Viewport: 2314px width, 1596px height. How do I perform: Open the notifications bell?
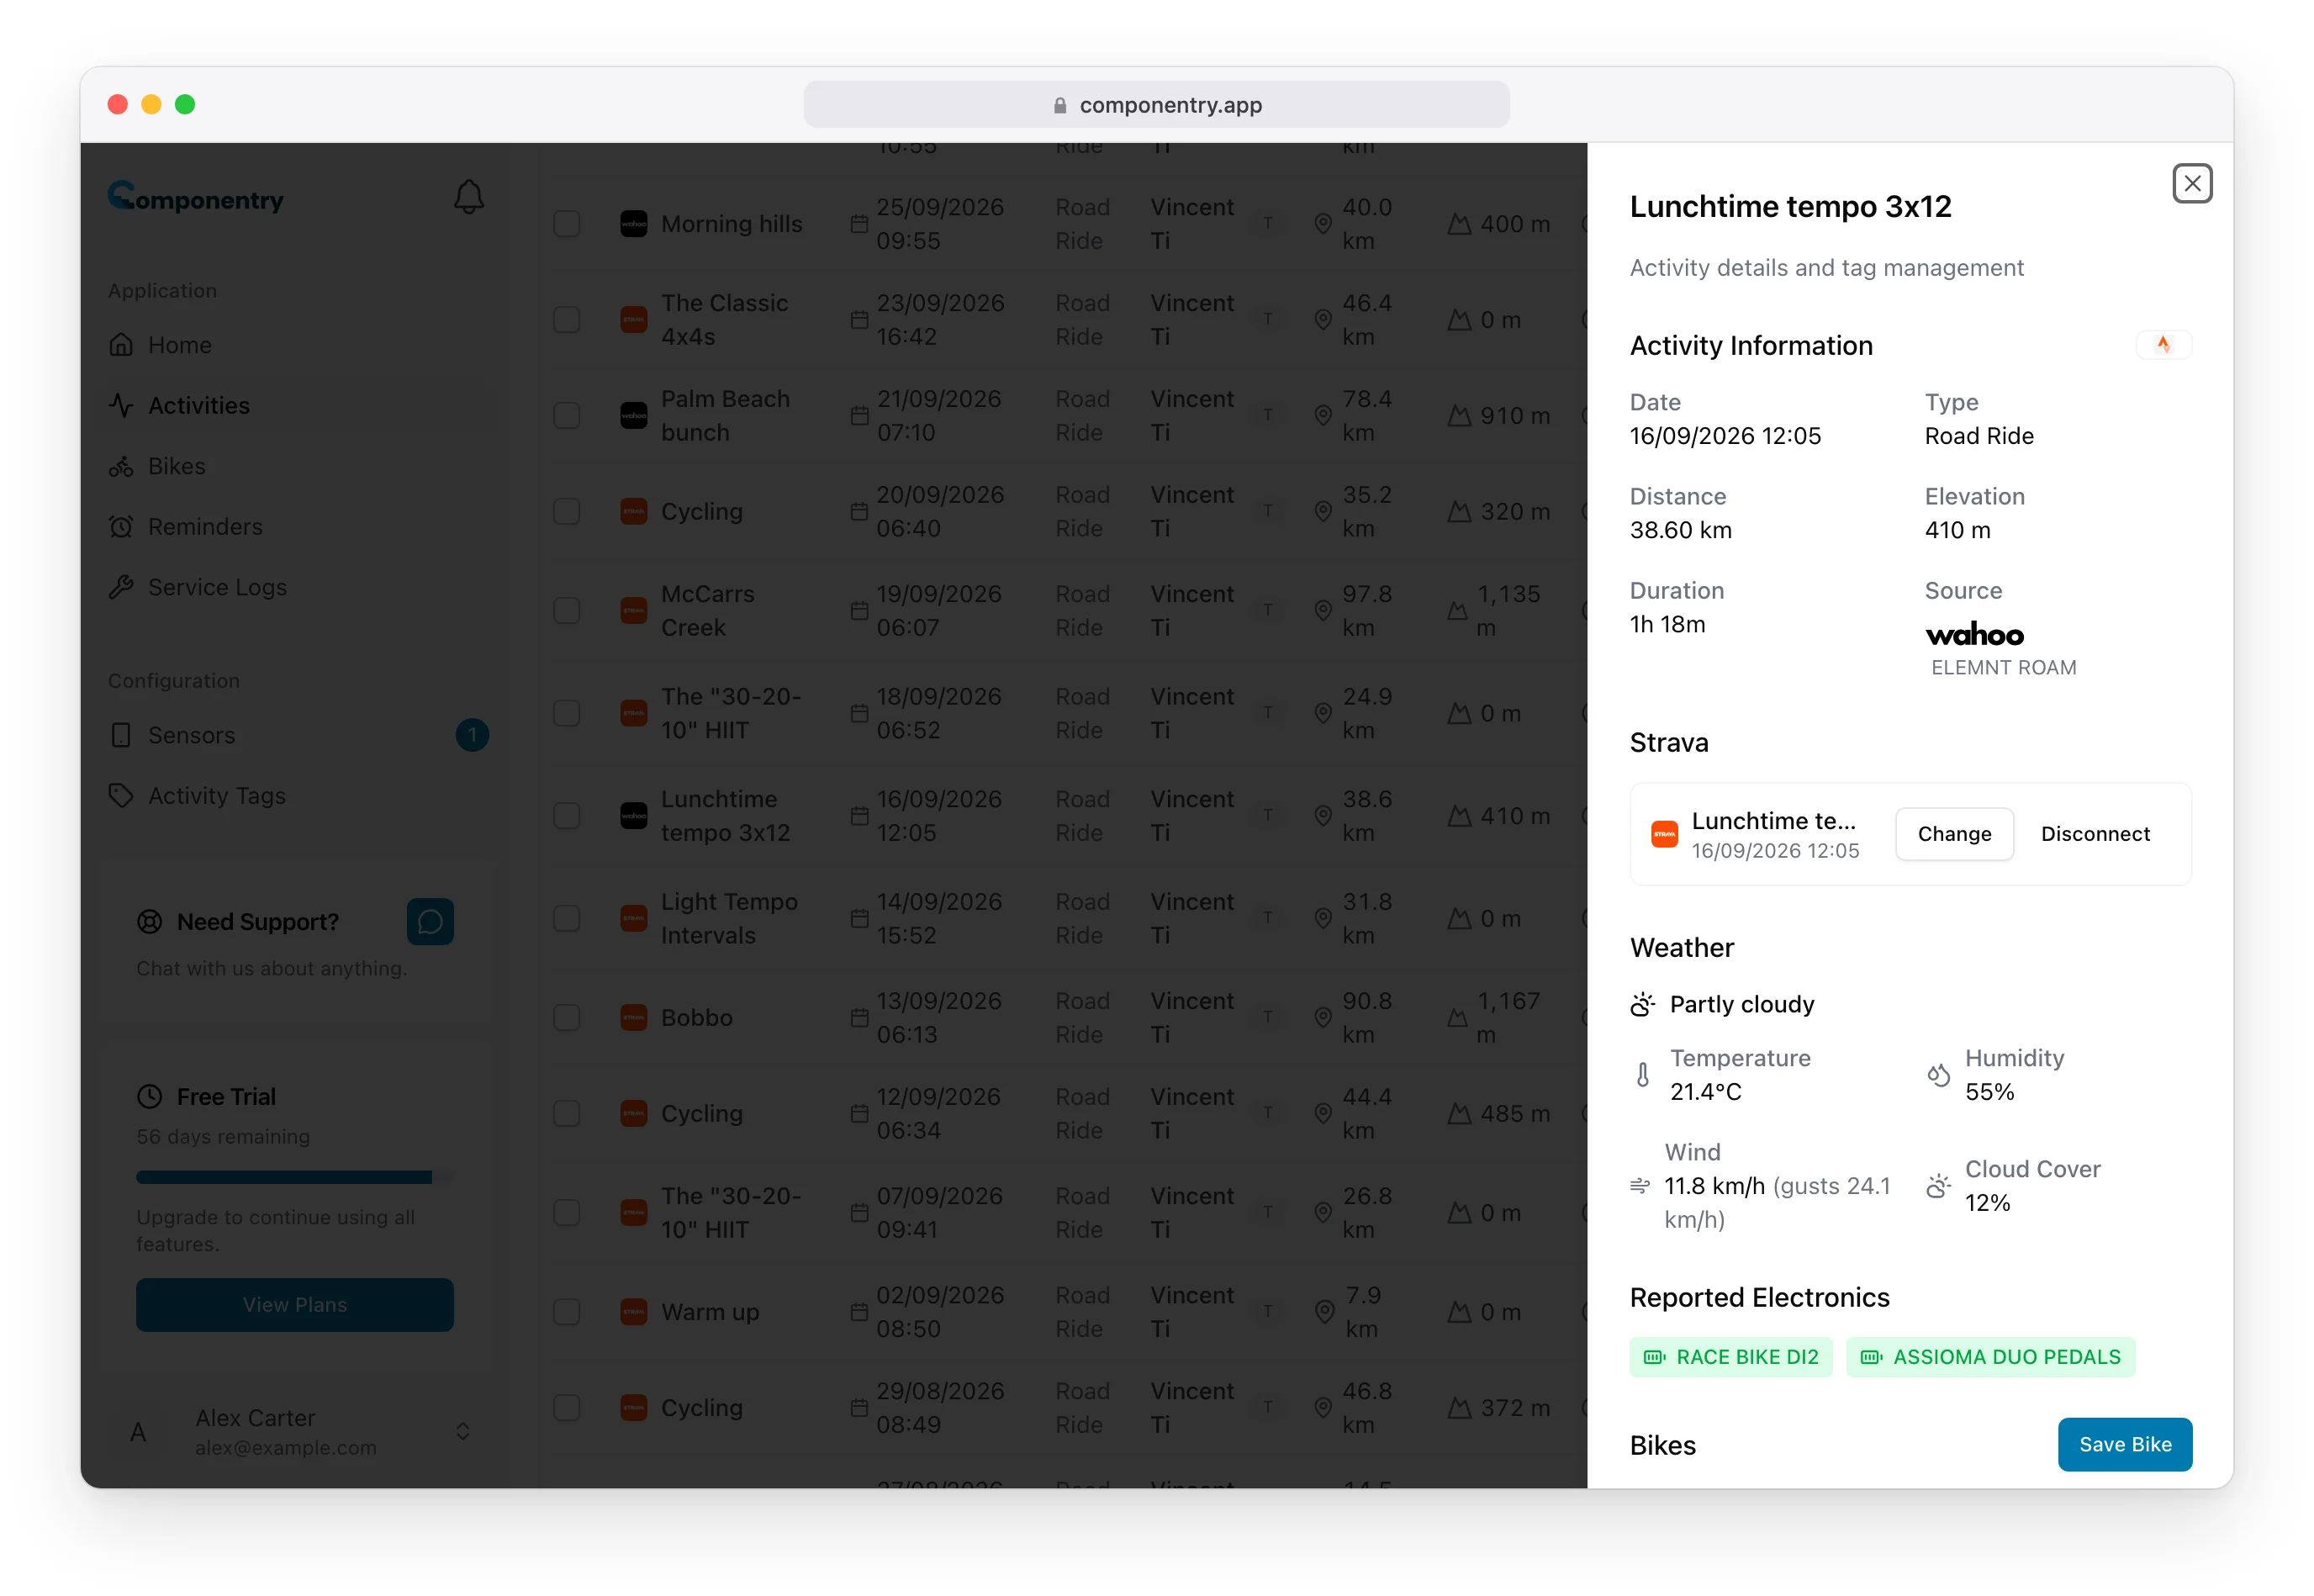(x=469, y=197)
